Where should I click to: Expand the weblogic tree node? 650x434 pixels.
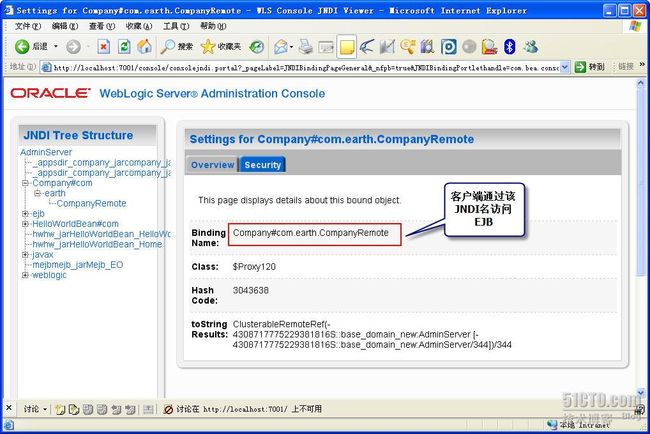click(x=25, y=275)
